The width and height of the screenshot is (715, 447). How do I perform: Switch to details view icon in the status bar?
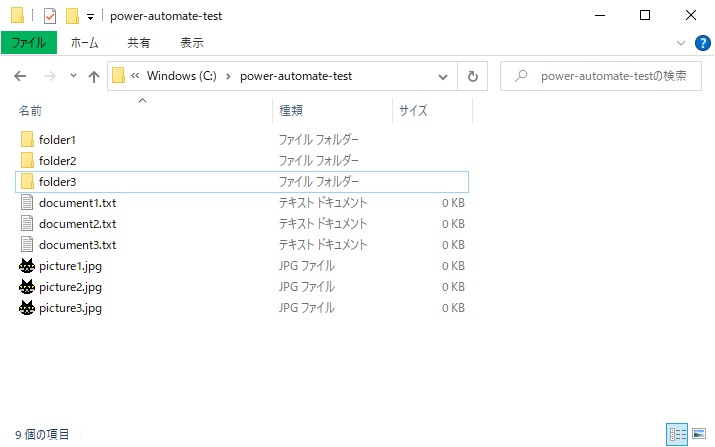pyautogui.click(x=677, y=434)
